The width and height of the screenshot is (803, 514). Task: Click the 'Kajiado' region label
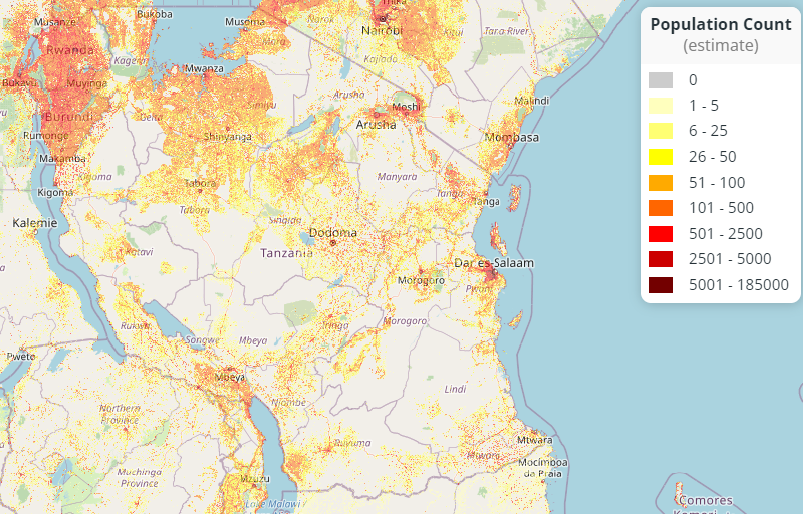(x=380, y=59)
